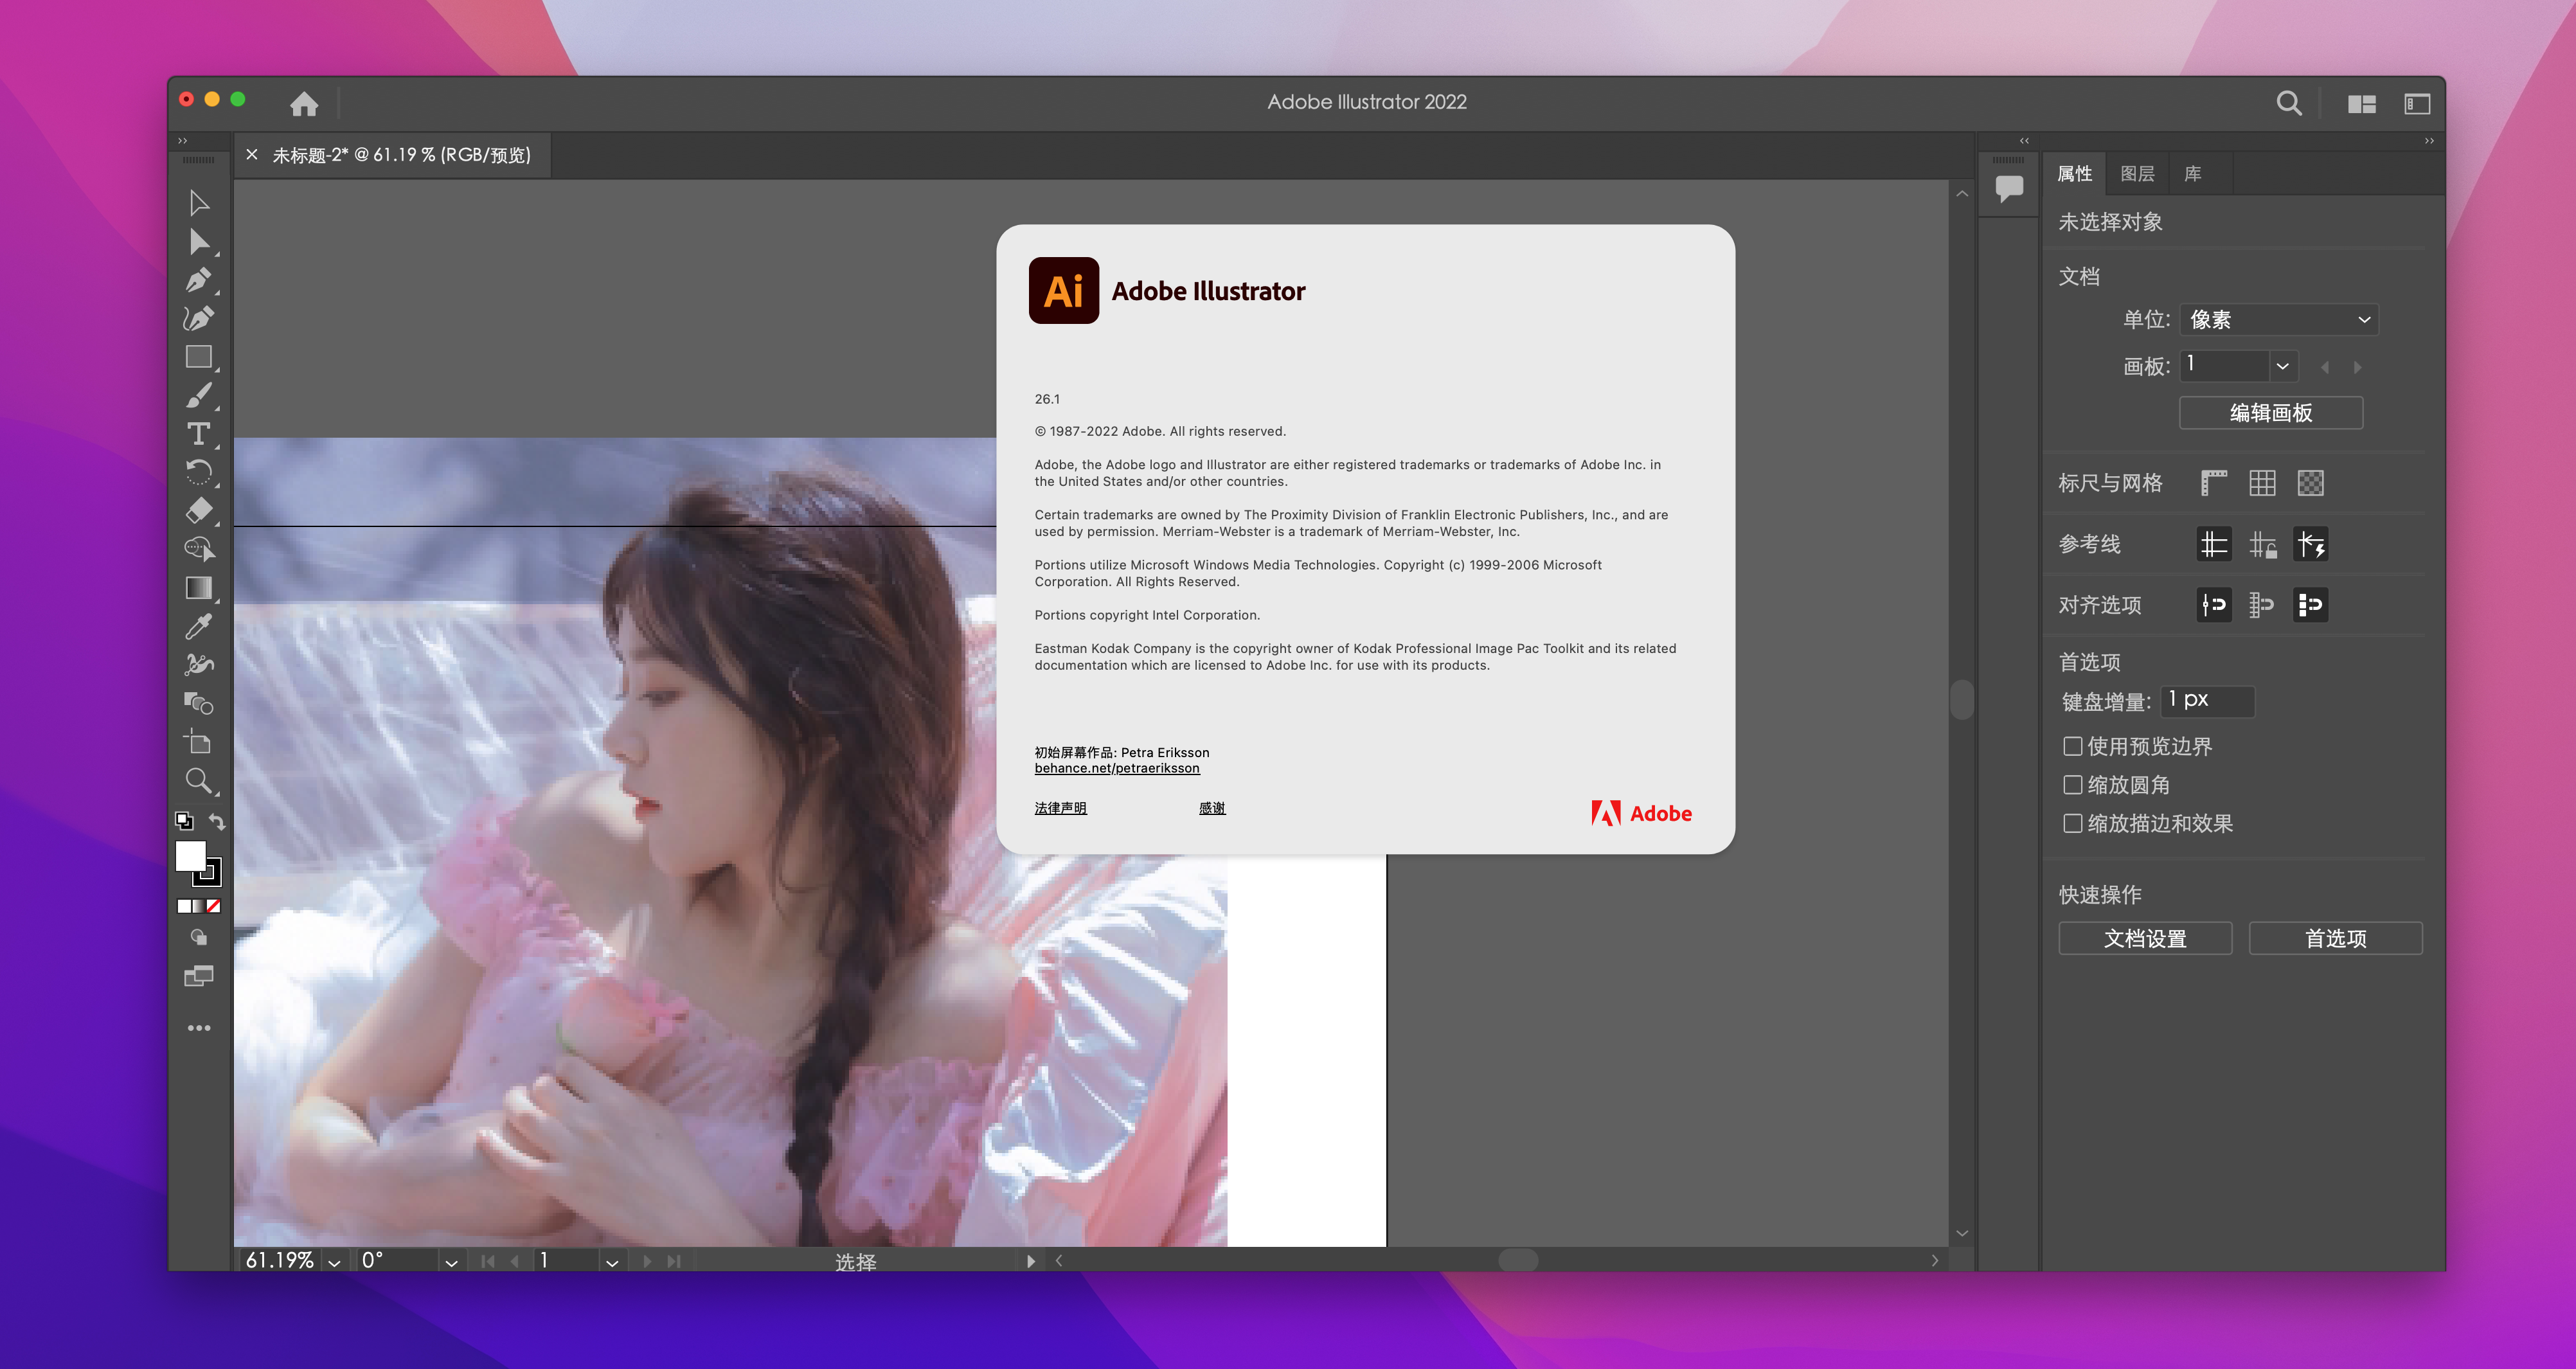Enable 使用预览边界 checkbox
Screen dimensions: 2576x1369
(x=2073, y=746)
